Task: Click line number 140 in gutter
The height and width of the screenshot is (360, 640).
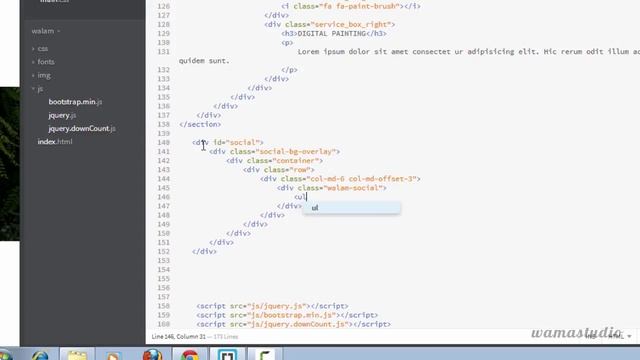Action: (163, 142)
